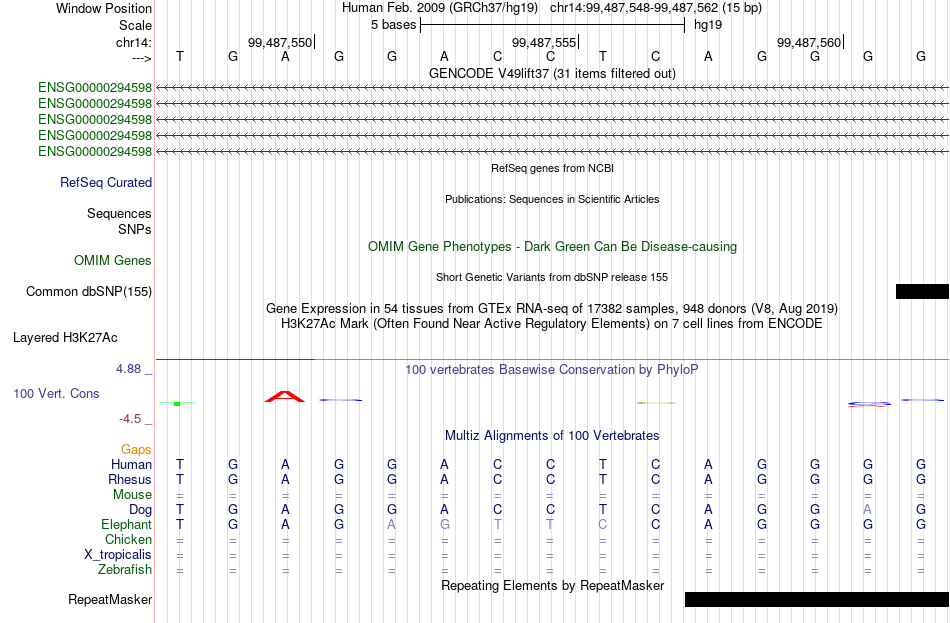Open the RepeatMasker track label
950x623 pixels.
click(110, 599)
